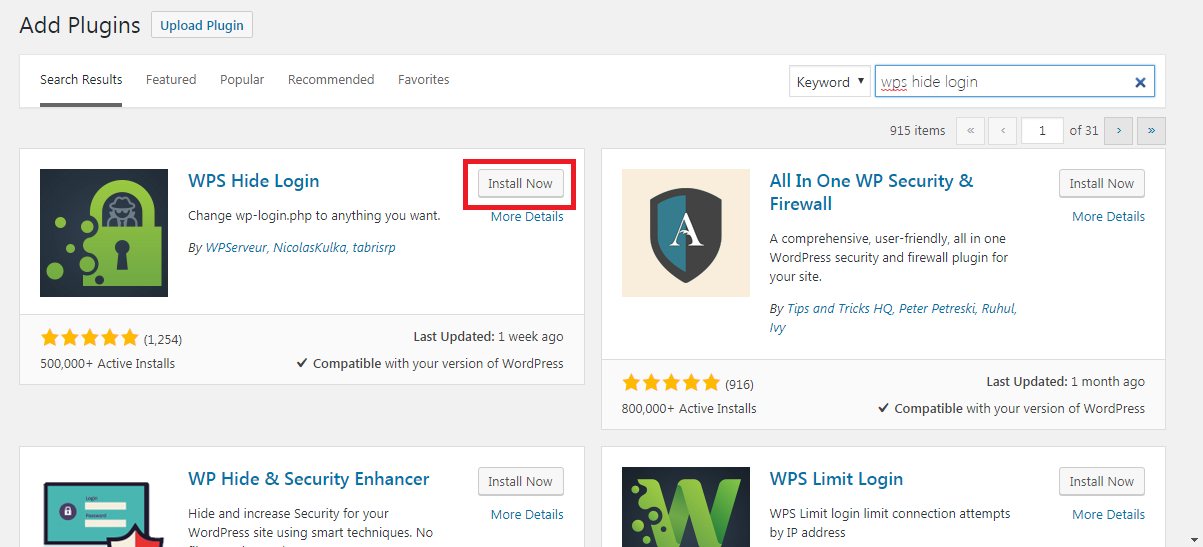
Task: Click the 800,000+ Active Installs text
Action: (689, 409)
